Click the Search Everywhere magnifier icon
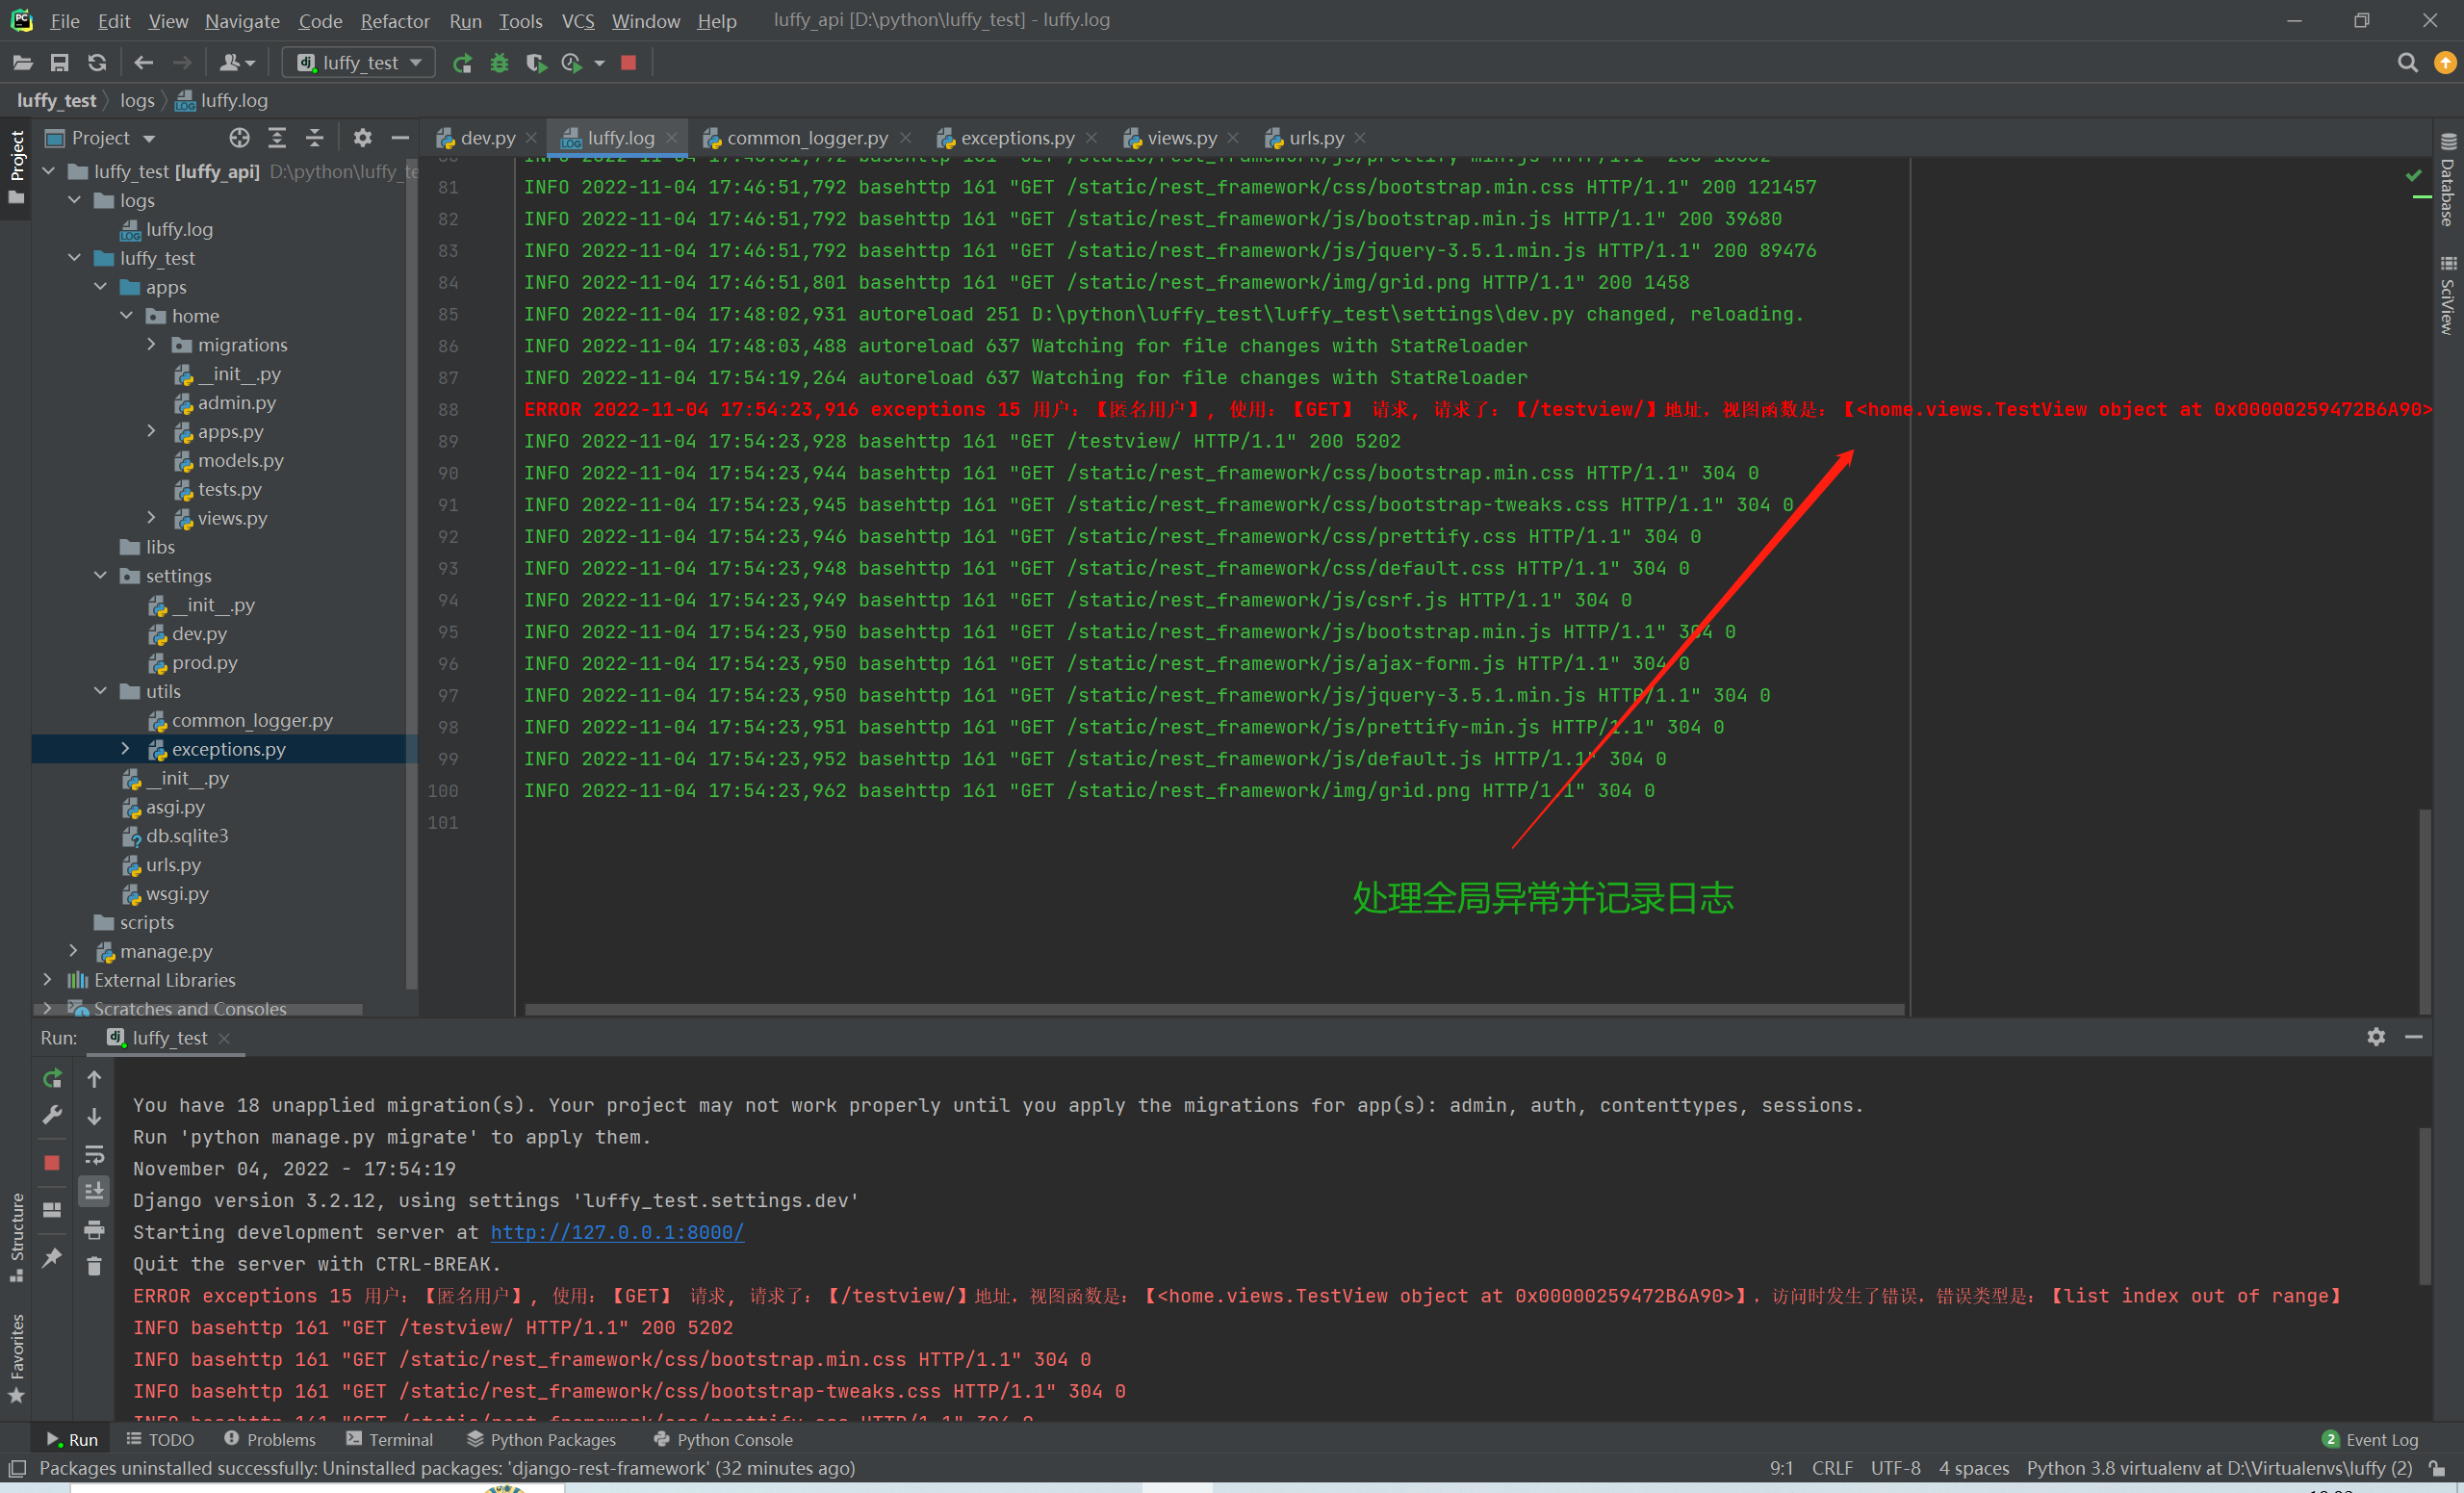This screenshot has width=2464, height=1493. (x=2407, y=63)
